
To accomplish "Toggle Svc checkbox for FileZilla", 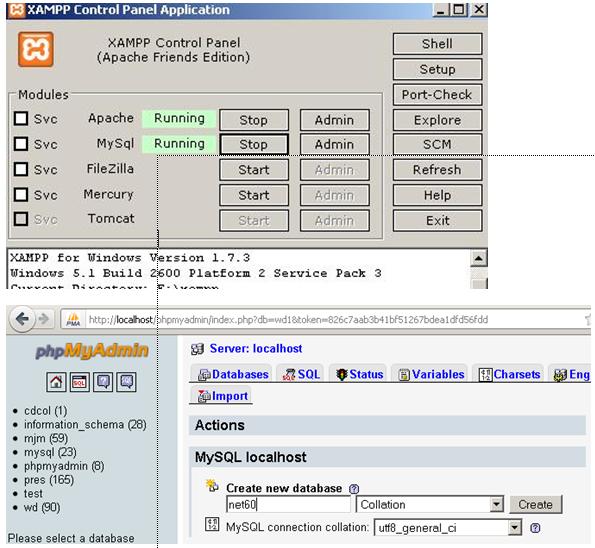I will tap(21, 169).
